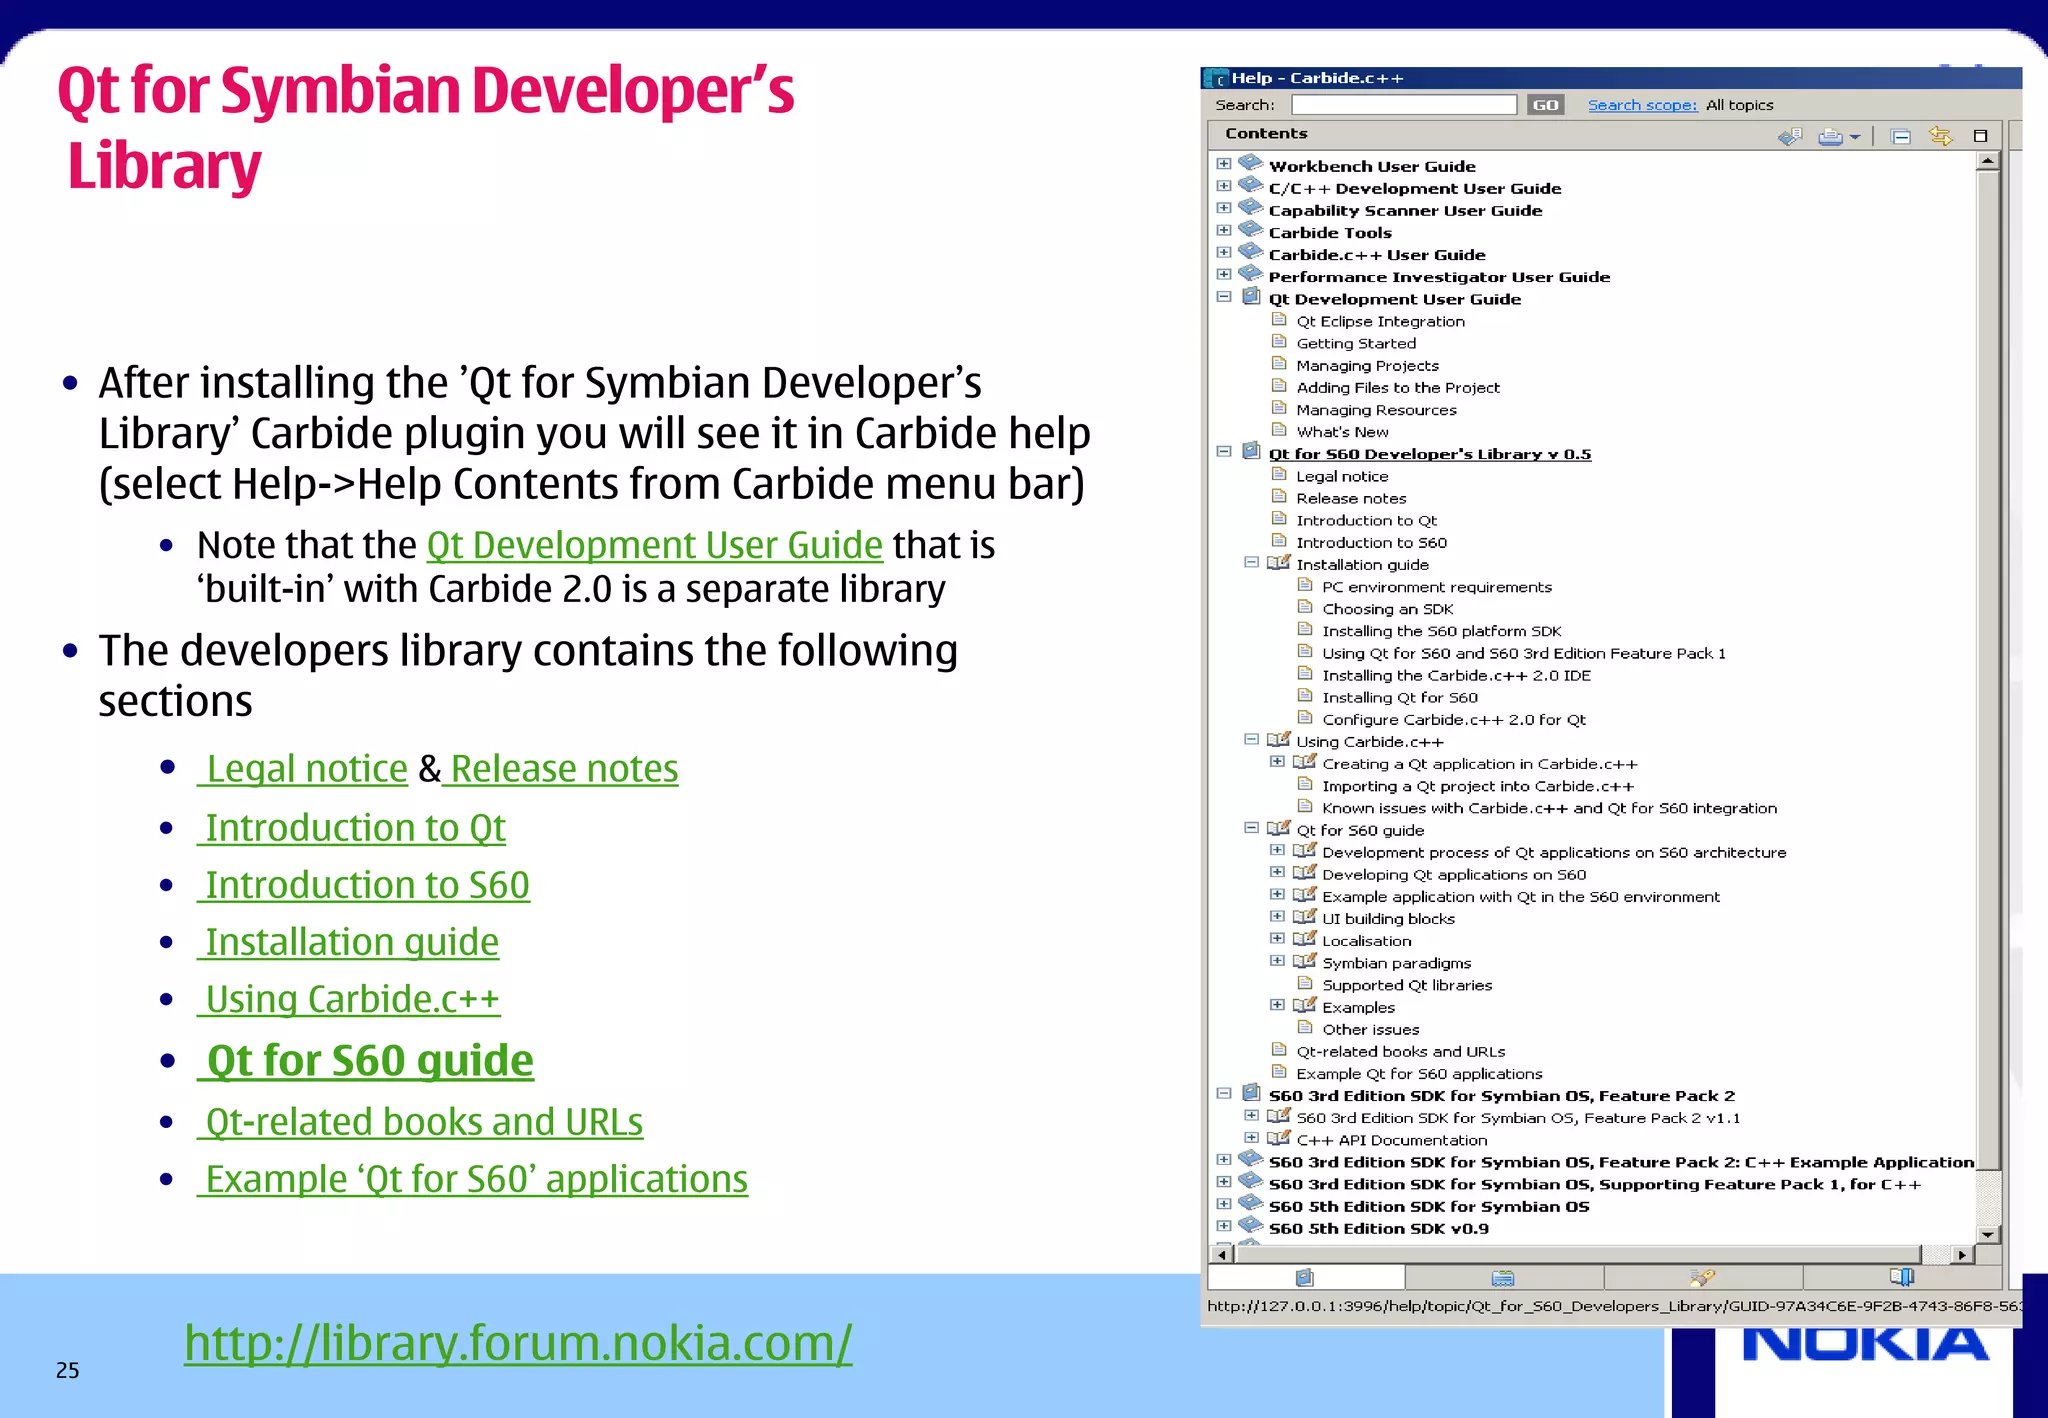Click the S60 5th Edition SDK v0.9 book icon
The width and height of the screenshot is (2048, 1418).
(1251, 1225)
